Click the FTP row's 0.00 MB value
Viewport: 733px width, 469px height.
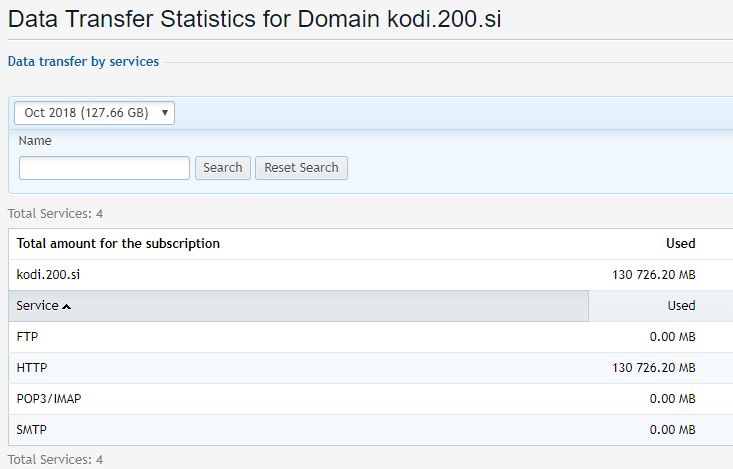(672, 337)
